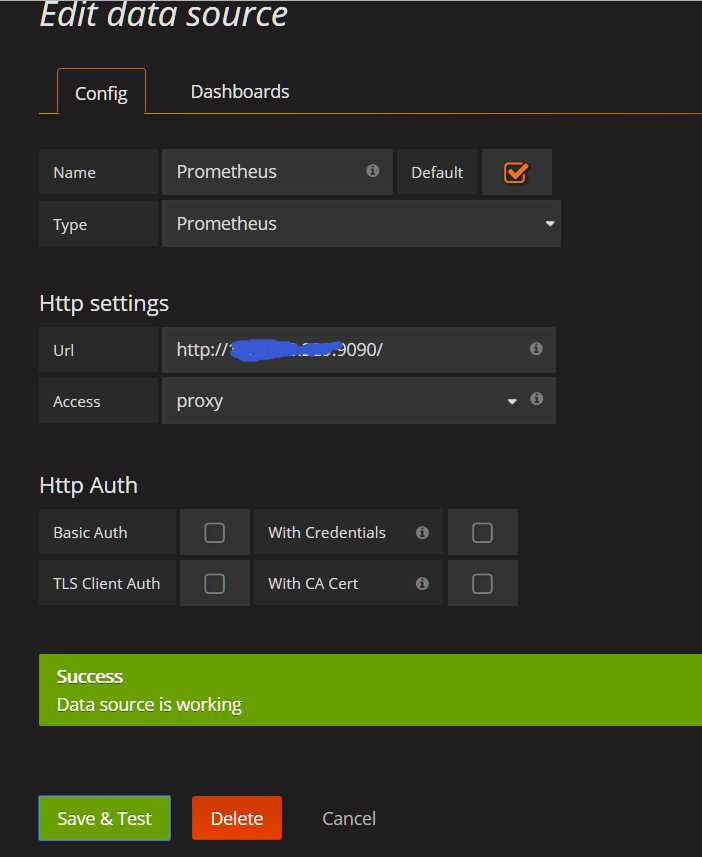Show info tooltip for the Url field
Screen dimensions: 702x857
coord(536,348)
